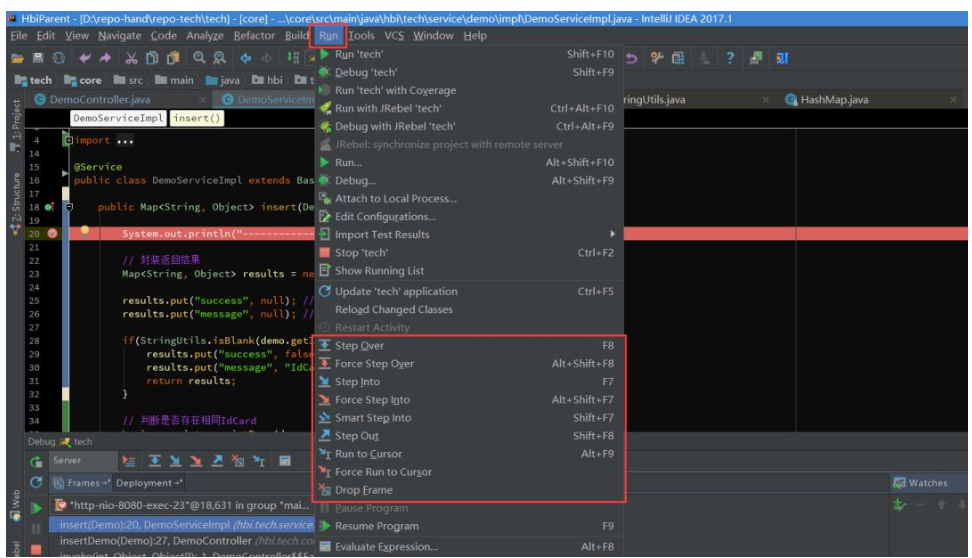Click the Rerun 'tech' debug icon
Image resolution: width=972 pixels, height=558 pixels.
pos(37,462)
